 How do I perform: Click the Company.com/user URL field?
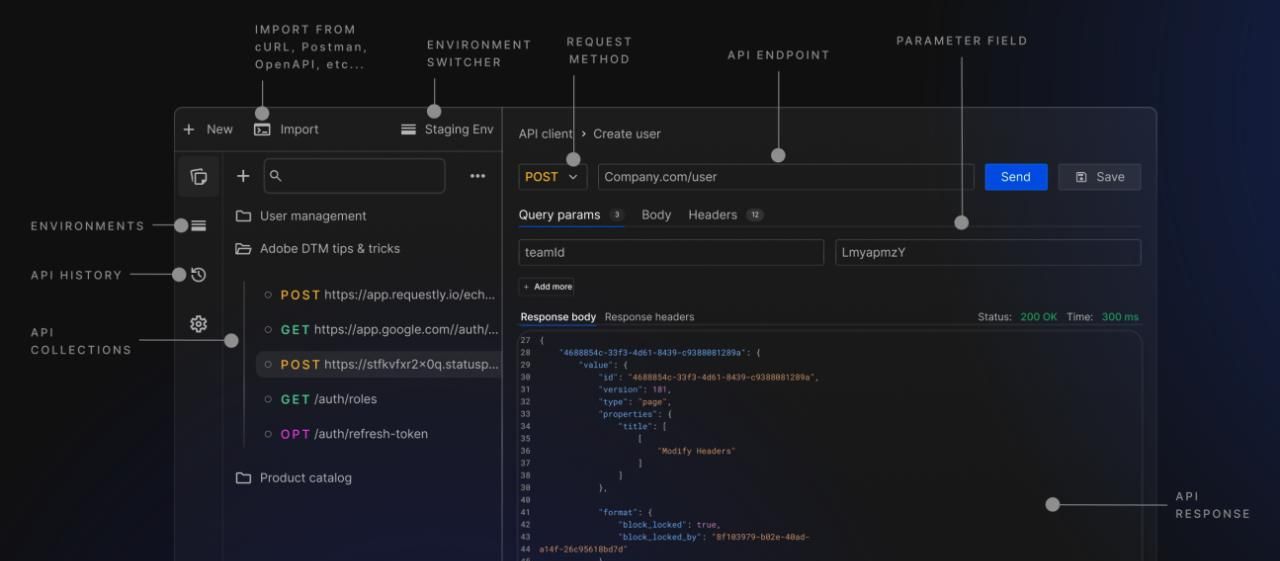(785, 177)
